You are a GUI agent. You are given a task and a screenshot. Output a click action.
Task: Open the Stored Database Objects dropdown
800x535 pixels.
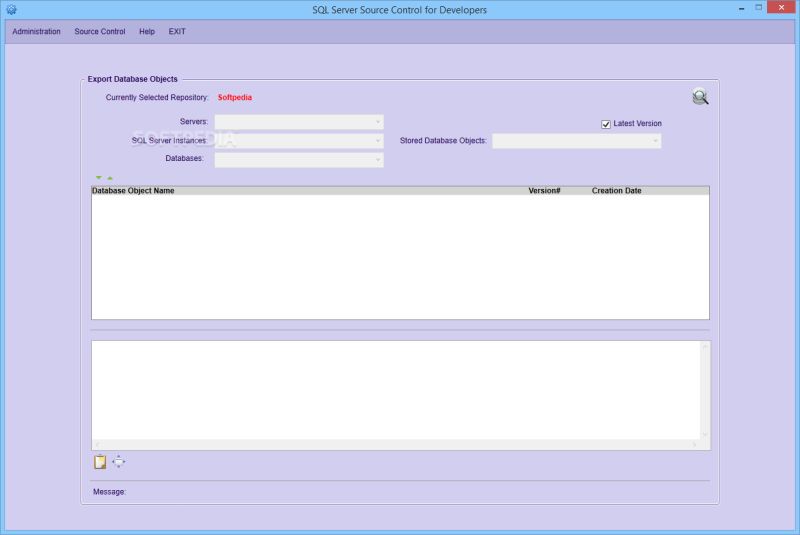577,141
